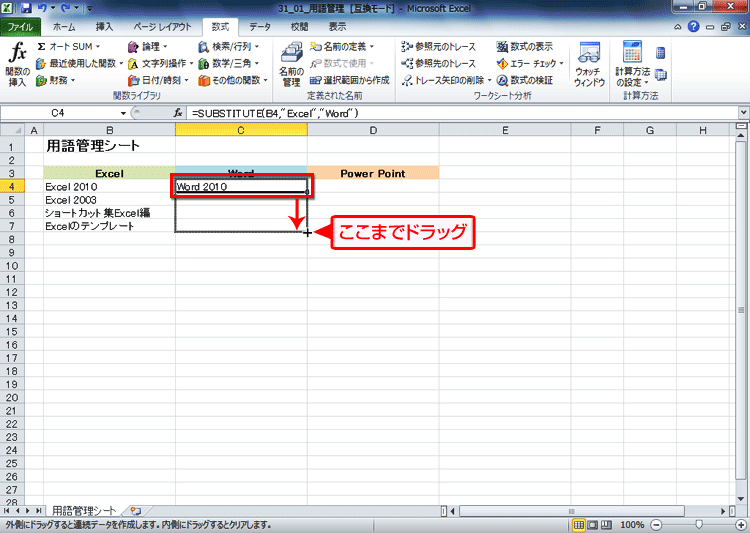Open Customize Quick Access Toolbar dropdown

89,8
